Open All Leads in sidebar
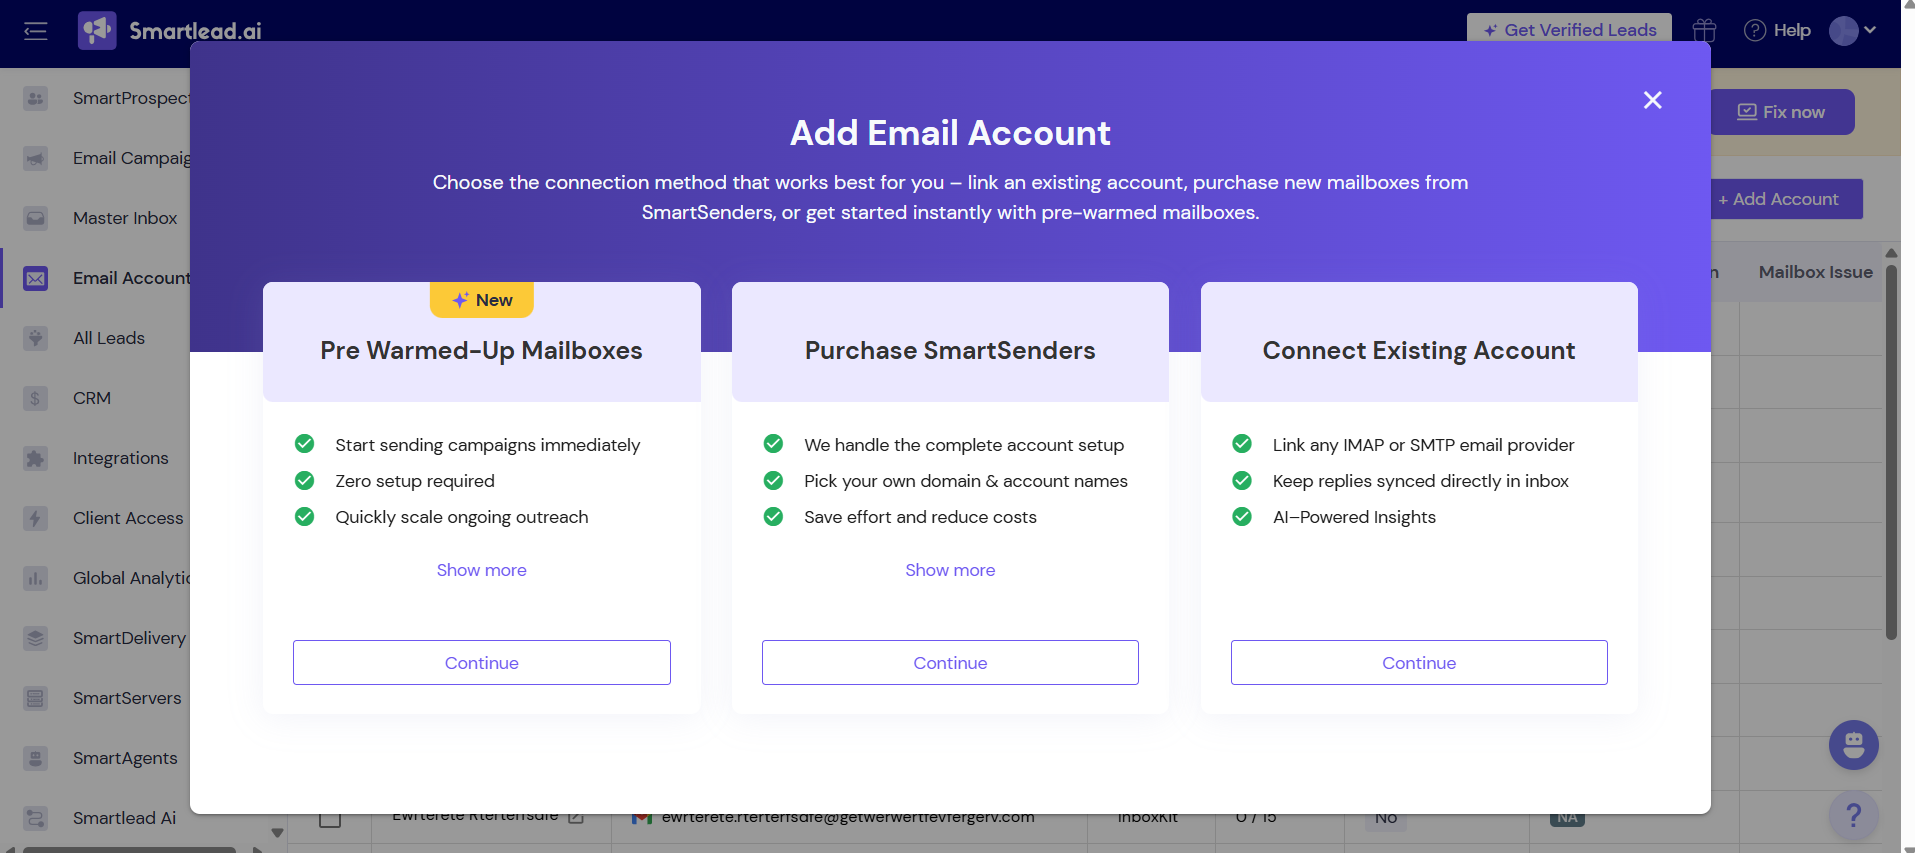This screenshot has height=853, width=1915. click(x=109, y=338)
